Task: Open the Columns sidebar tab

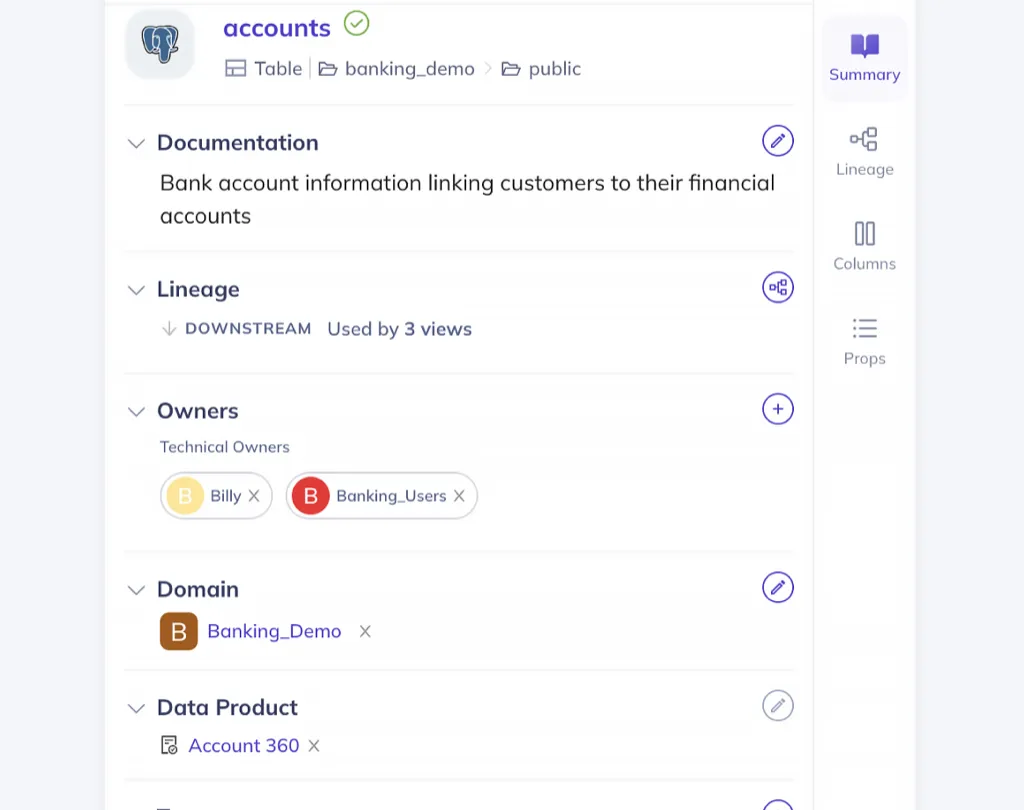Action: pos(864,246)
